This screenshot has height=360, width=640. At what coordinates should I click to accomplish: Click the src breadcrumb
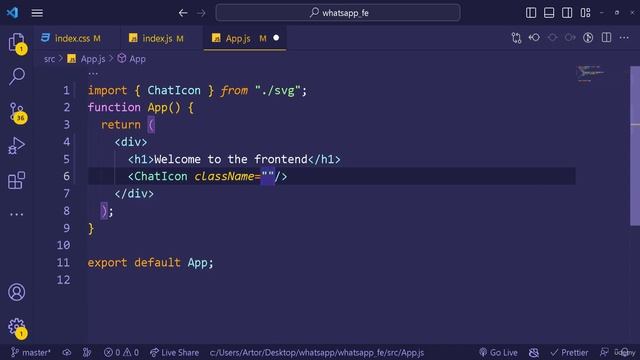pos(49,59)
